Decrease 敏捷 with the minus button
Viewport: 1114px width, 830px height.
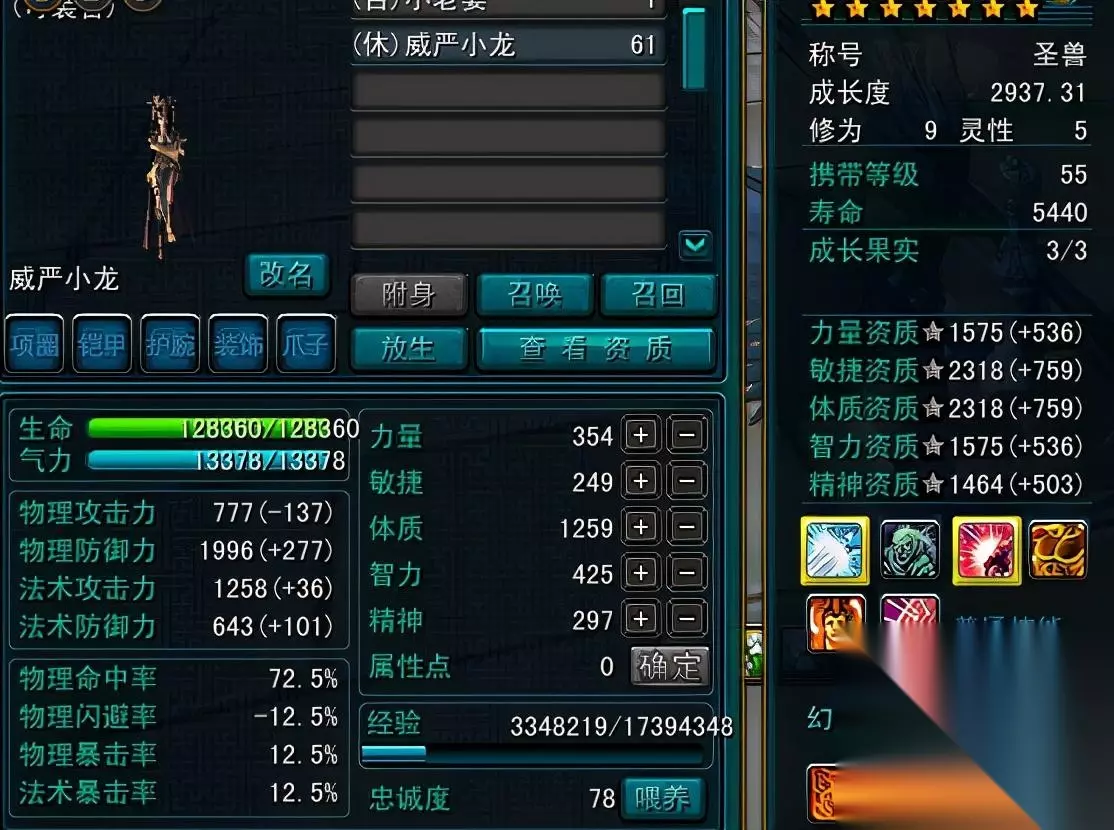(686, 481)
